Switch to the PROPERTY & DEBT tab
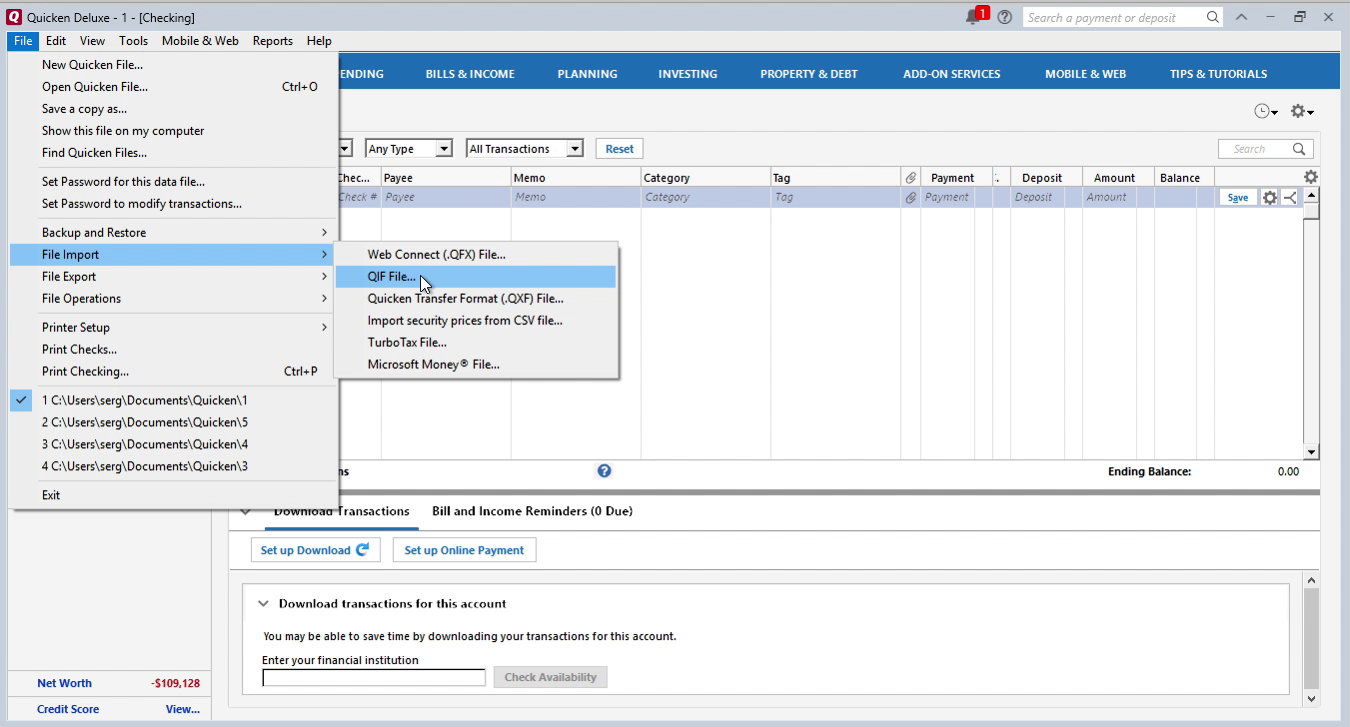Screen dimensions: 1350x727 click(809, 74)
